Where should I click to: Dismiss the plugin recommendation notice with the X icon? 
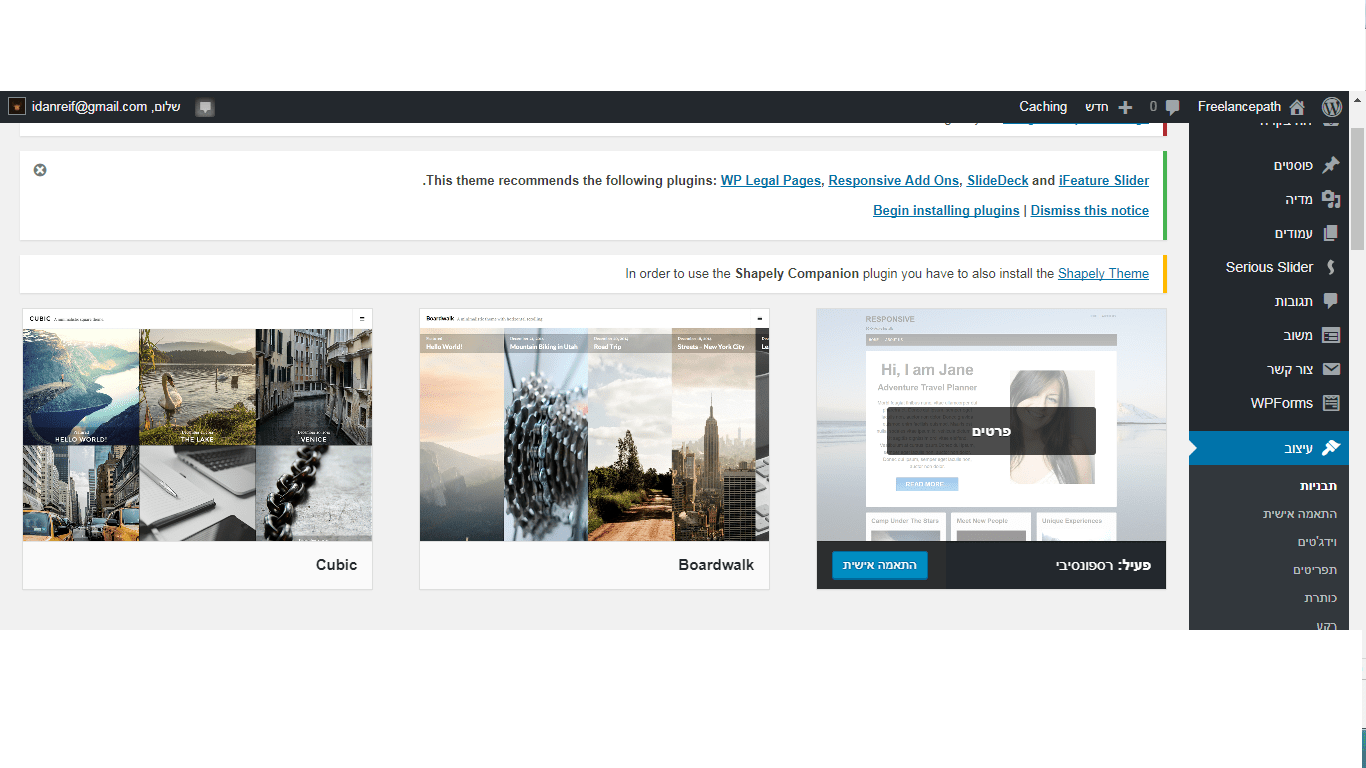click(40, 170)
